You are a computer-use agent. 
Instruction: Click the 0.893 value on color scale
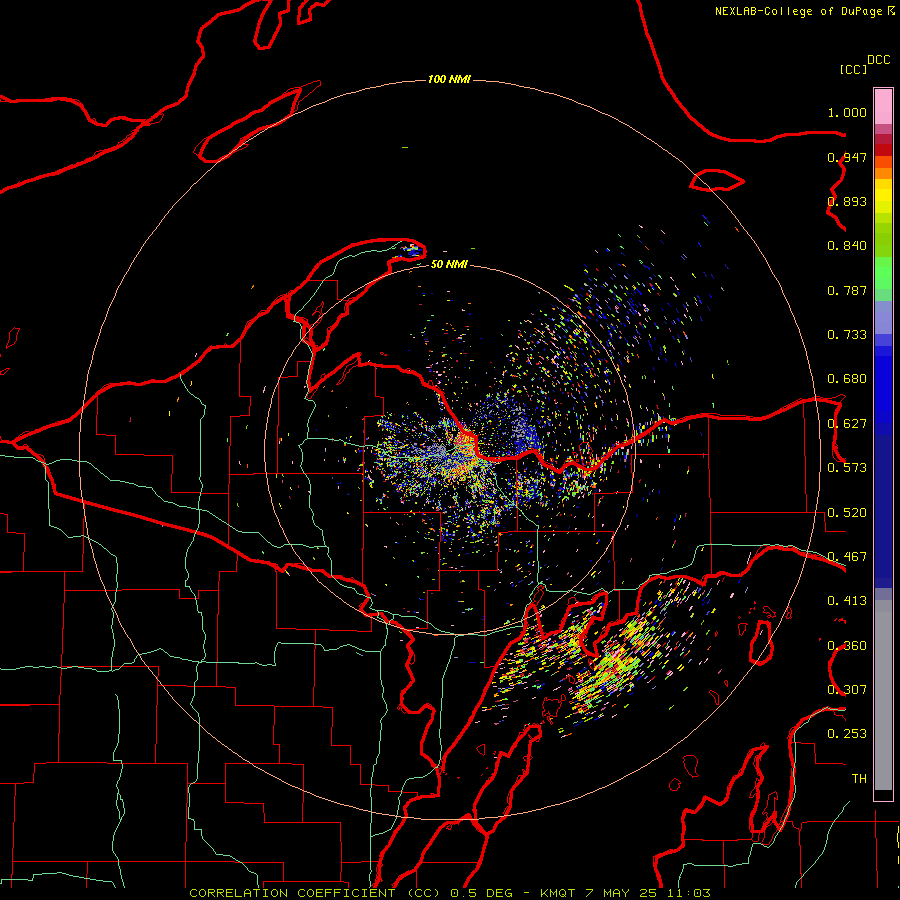tap(847, 201)
